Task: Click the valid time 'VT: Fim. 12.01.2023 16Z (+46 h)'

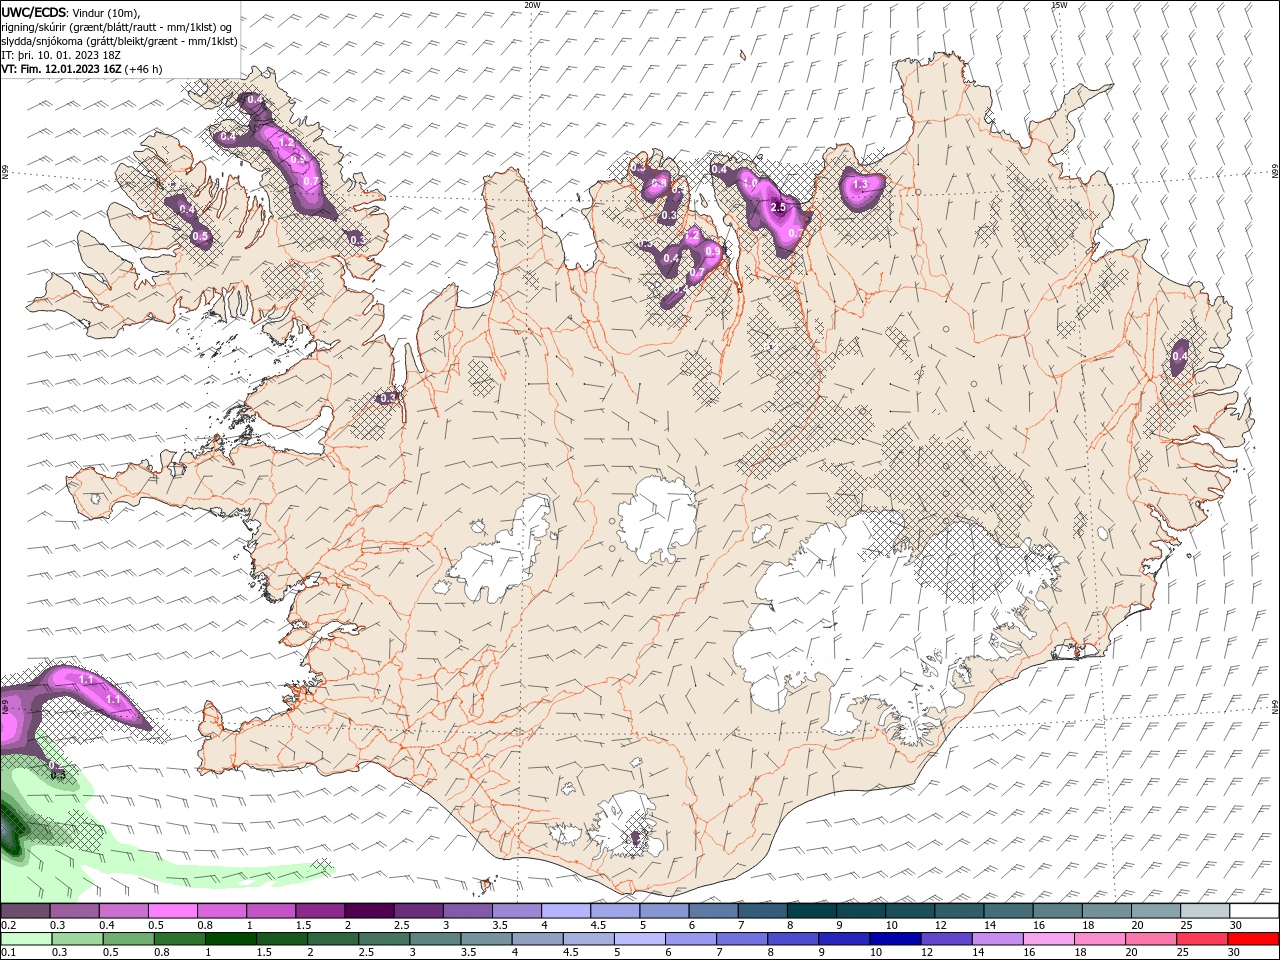Action: click(x=82, y=69)
